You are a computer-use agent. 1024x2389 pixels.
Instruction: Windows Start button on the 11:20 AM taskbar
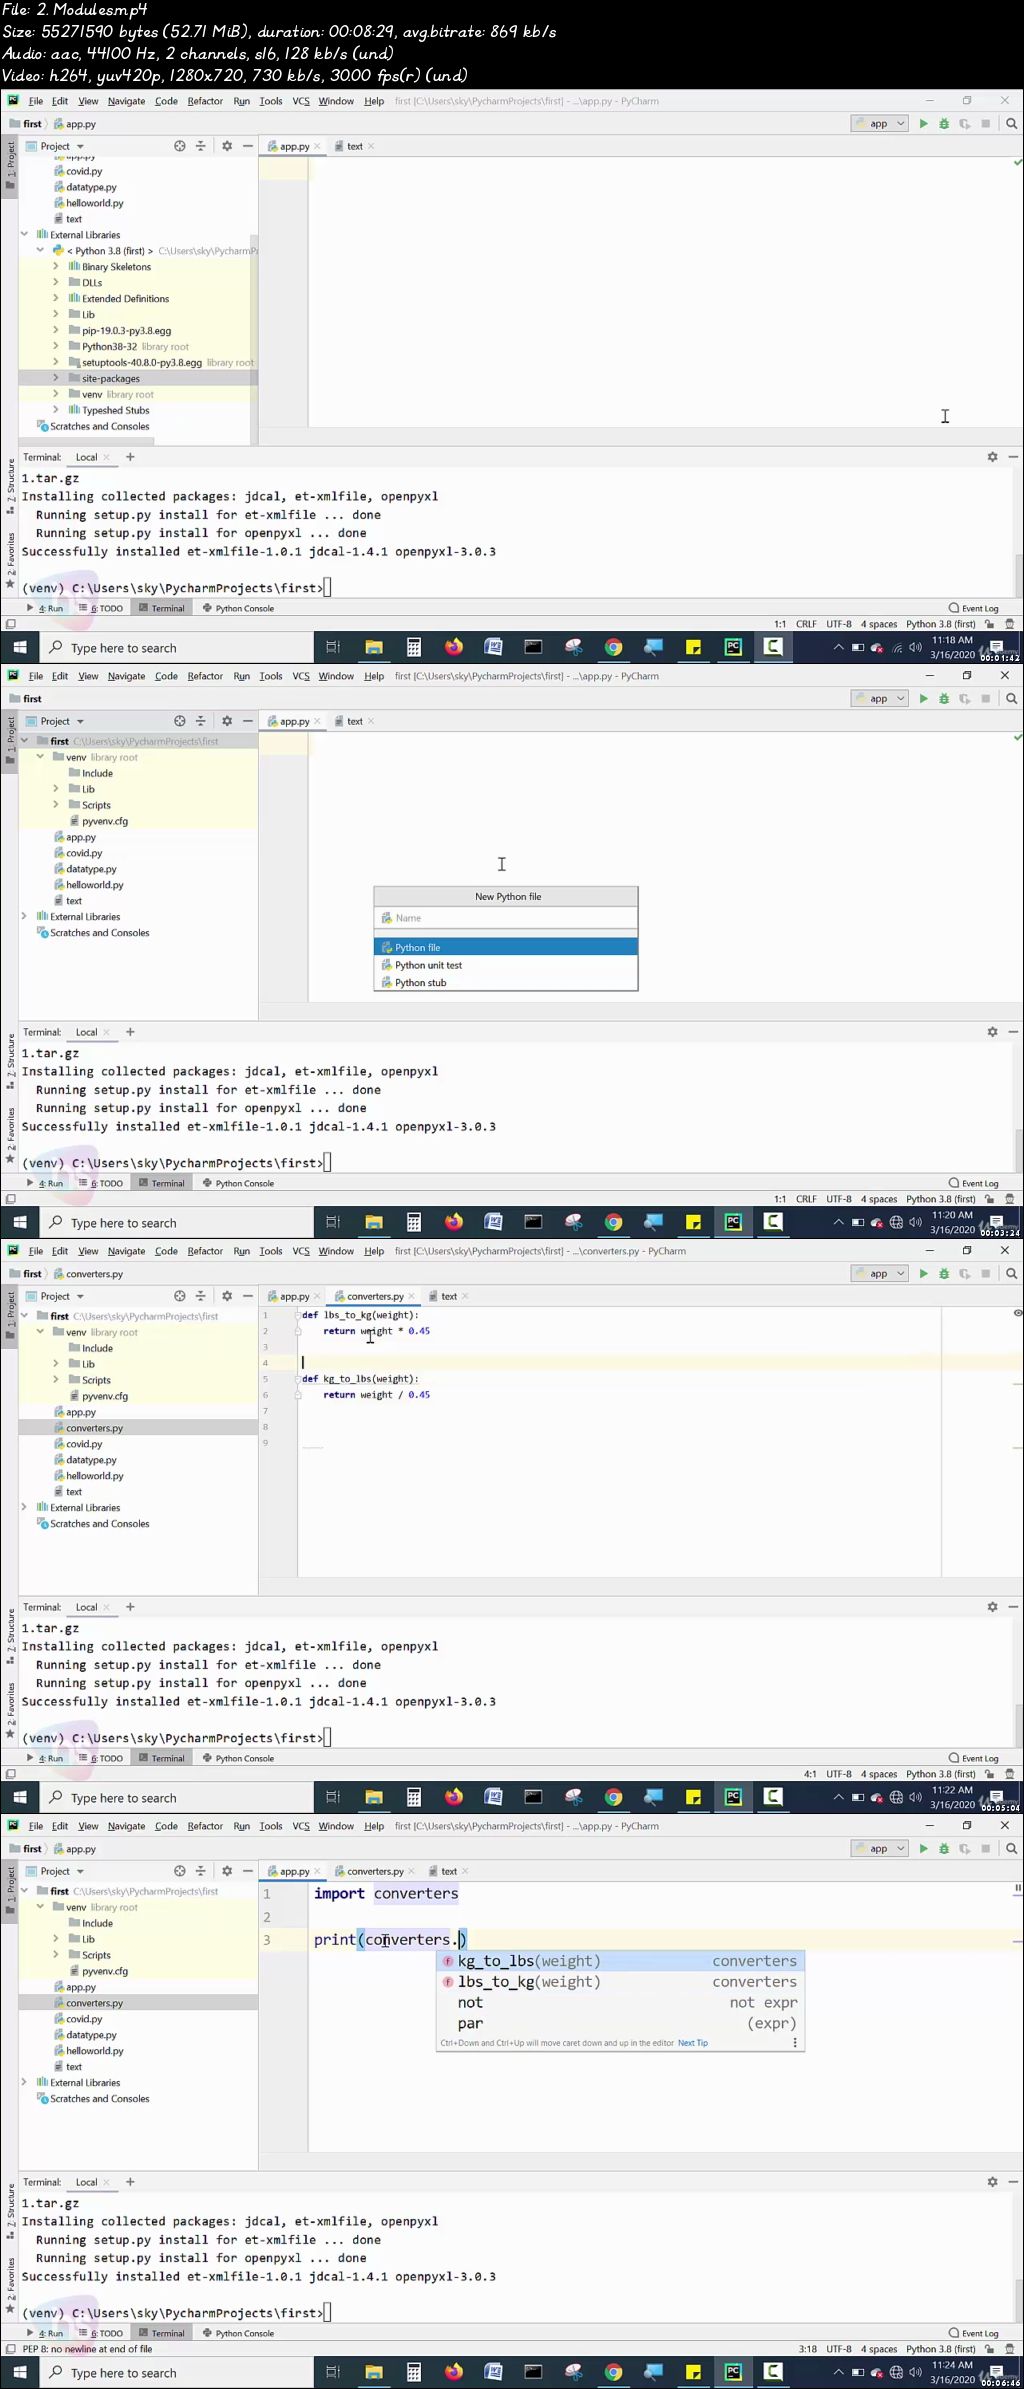tap(20, 1222)
